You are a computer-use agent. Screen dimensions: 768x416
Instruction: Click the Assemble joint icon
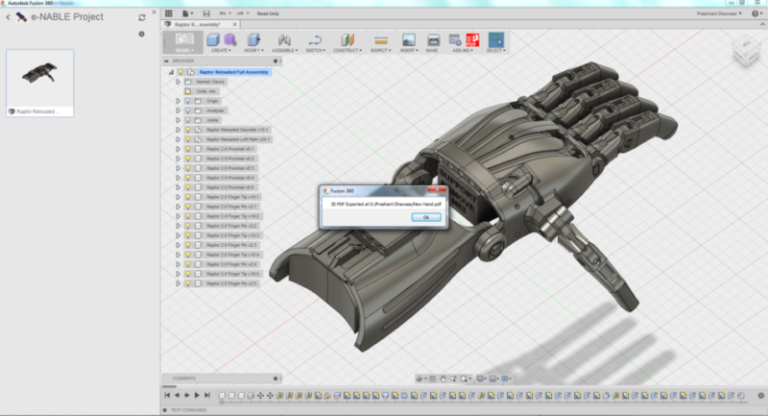tap(284, 40)
